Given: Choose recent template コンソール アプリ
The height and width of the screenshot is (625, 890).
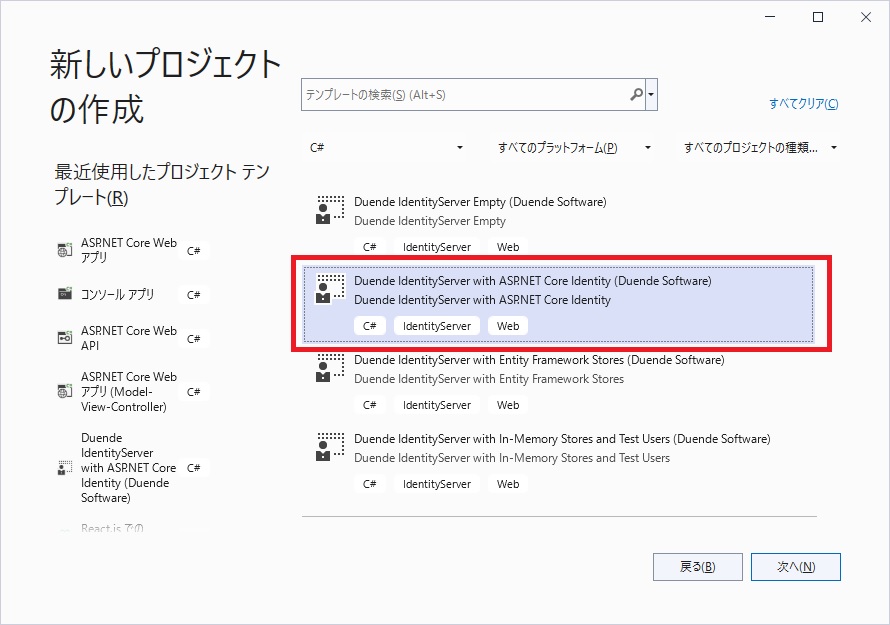Looking at the screenshot, I should [x=117, y=294].
